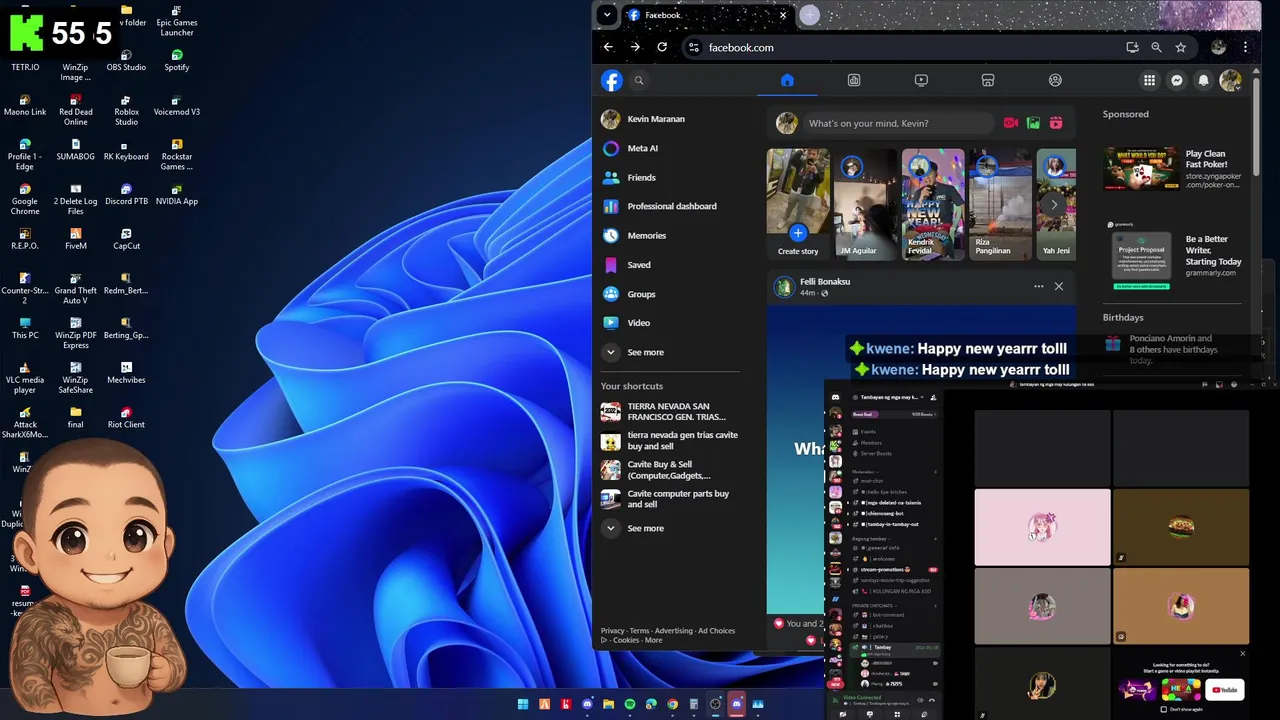Create a story with the plus card
This screenshot has width=1280, height=720.
[x=798, y=204]
